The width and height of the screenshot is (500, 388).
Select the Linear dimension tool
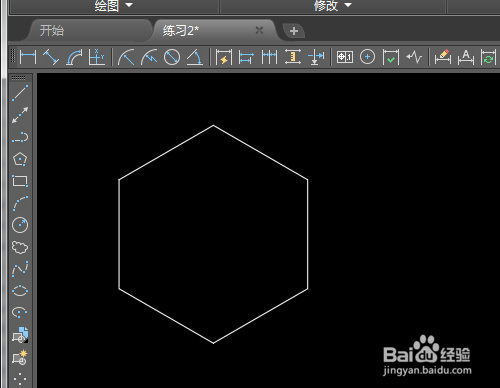28,57
